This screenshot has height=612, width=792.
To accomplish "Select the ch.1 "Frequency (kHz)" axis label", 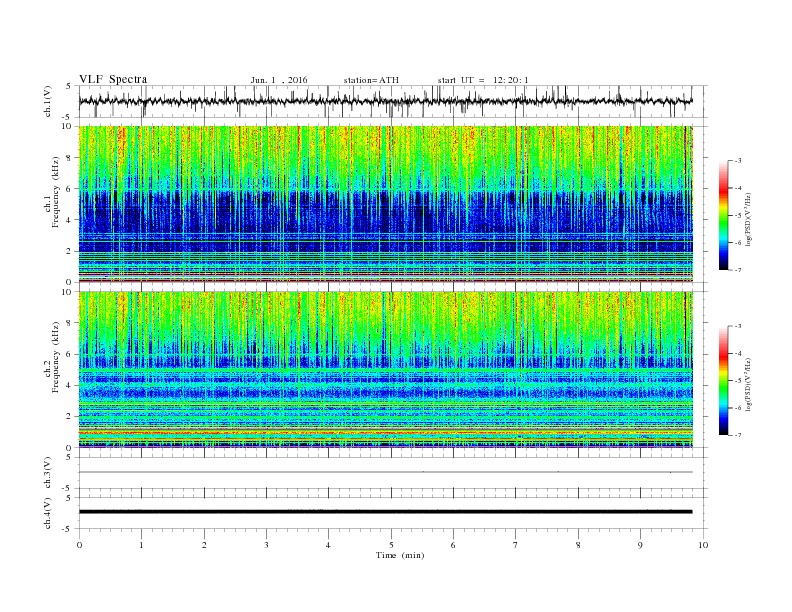I will [x=55, y=192].
